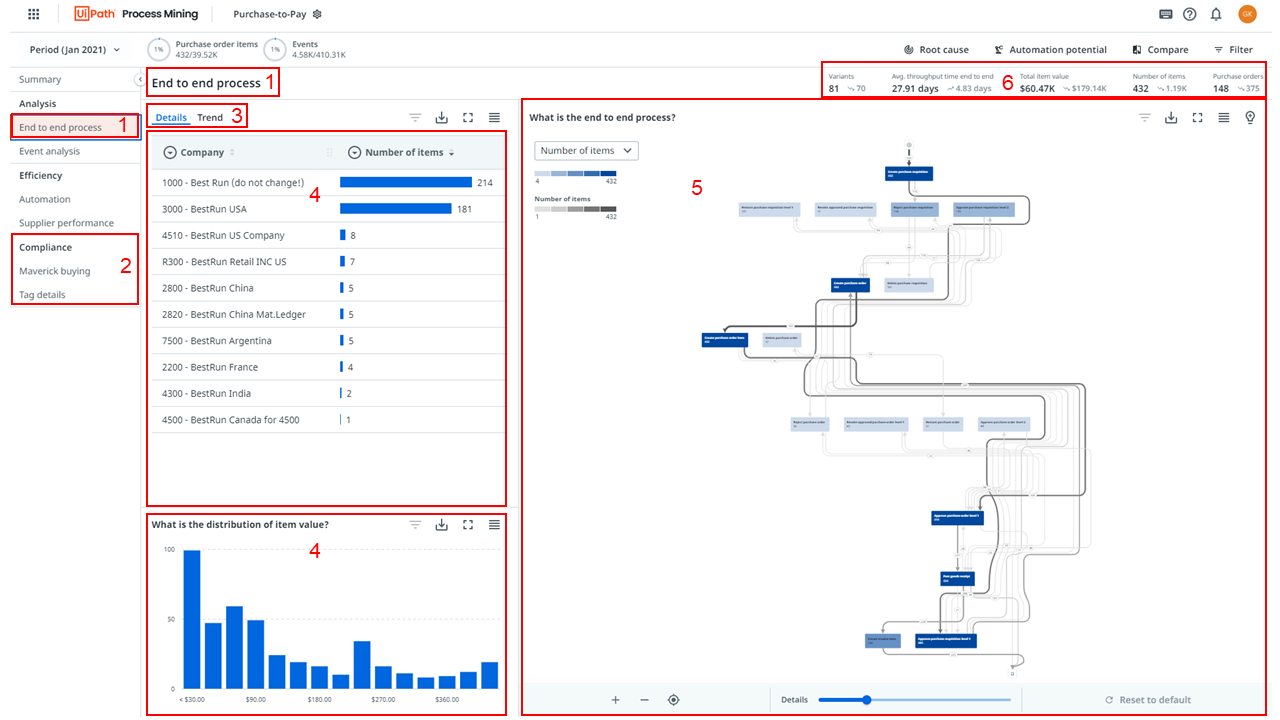Click the tallest bar in the distribution chart

(x=191, y=619)
